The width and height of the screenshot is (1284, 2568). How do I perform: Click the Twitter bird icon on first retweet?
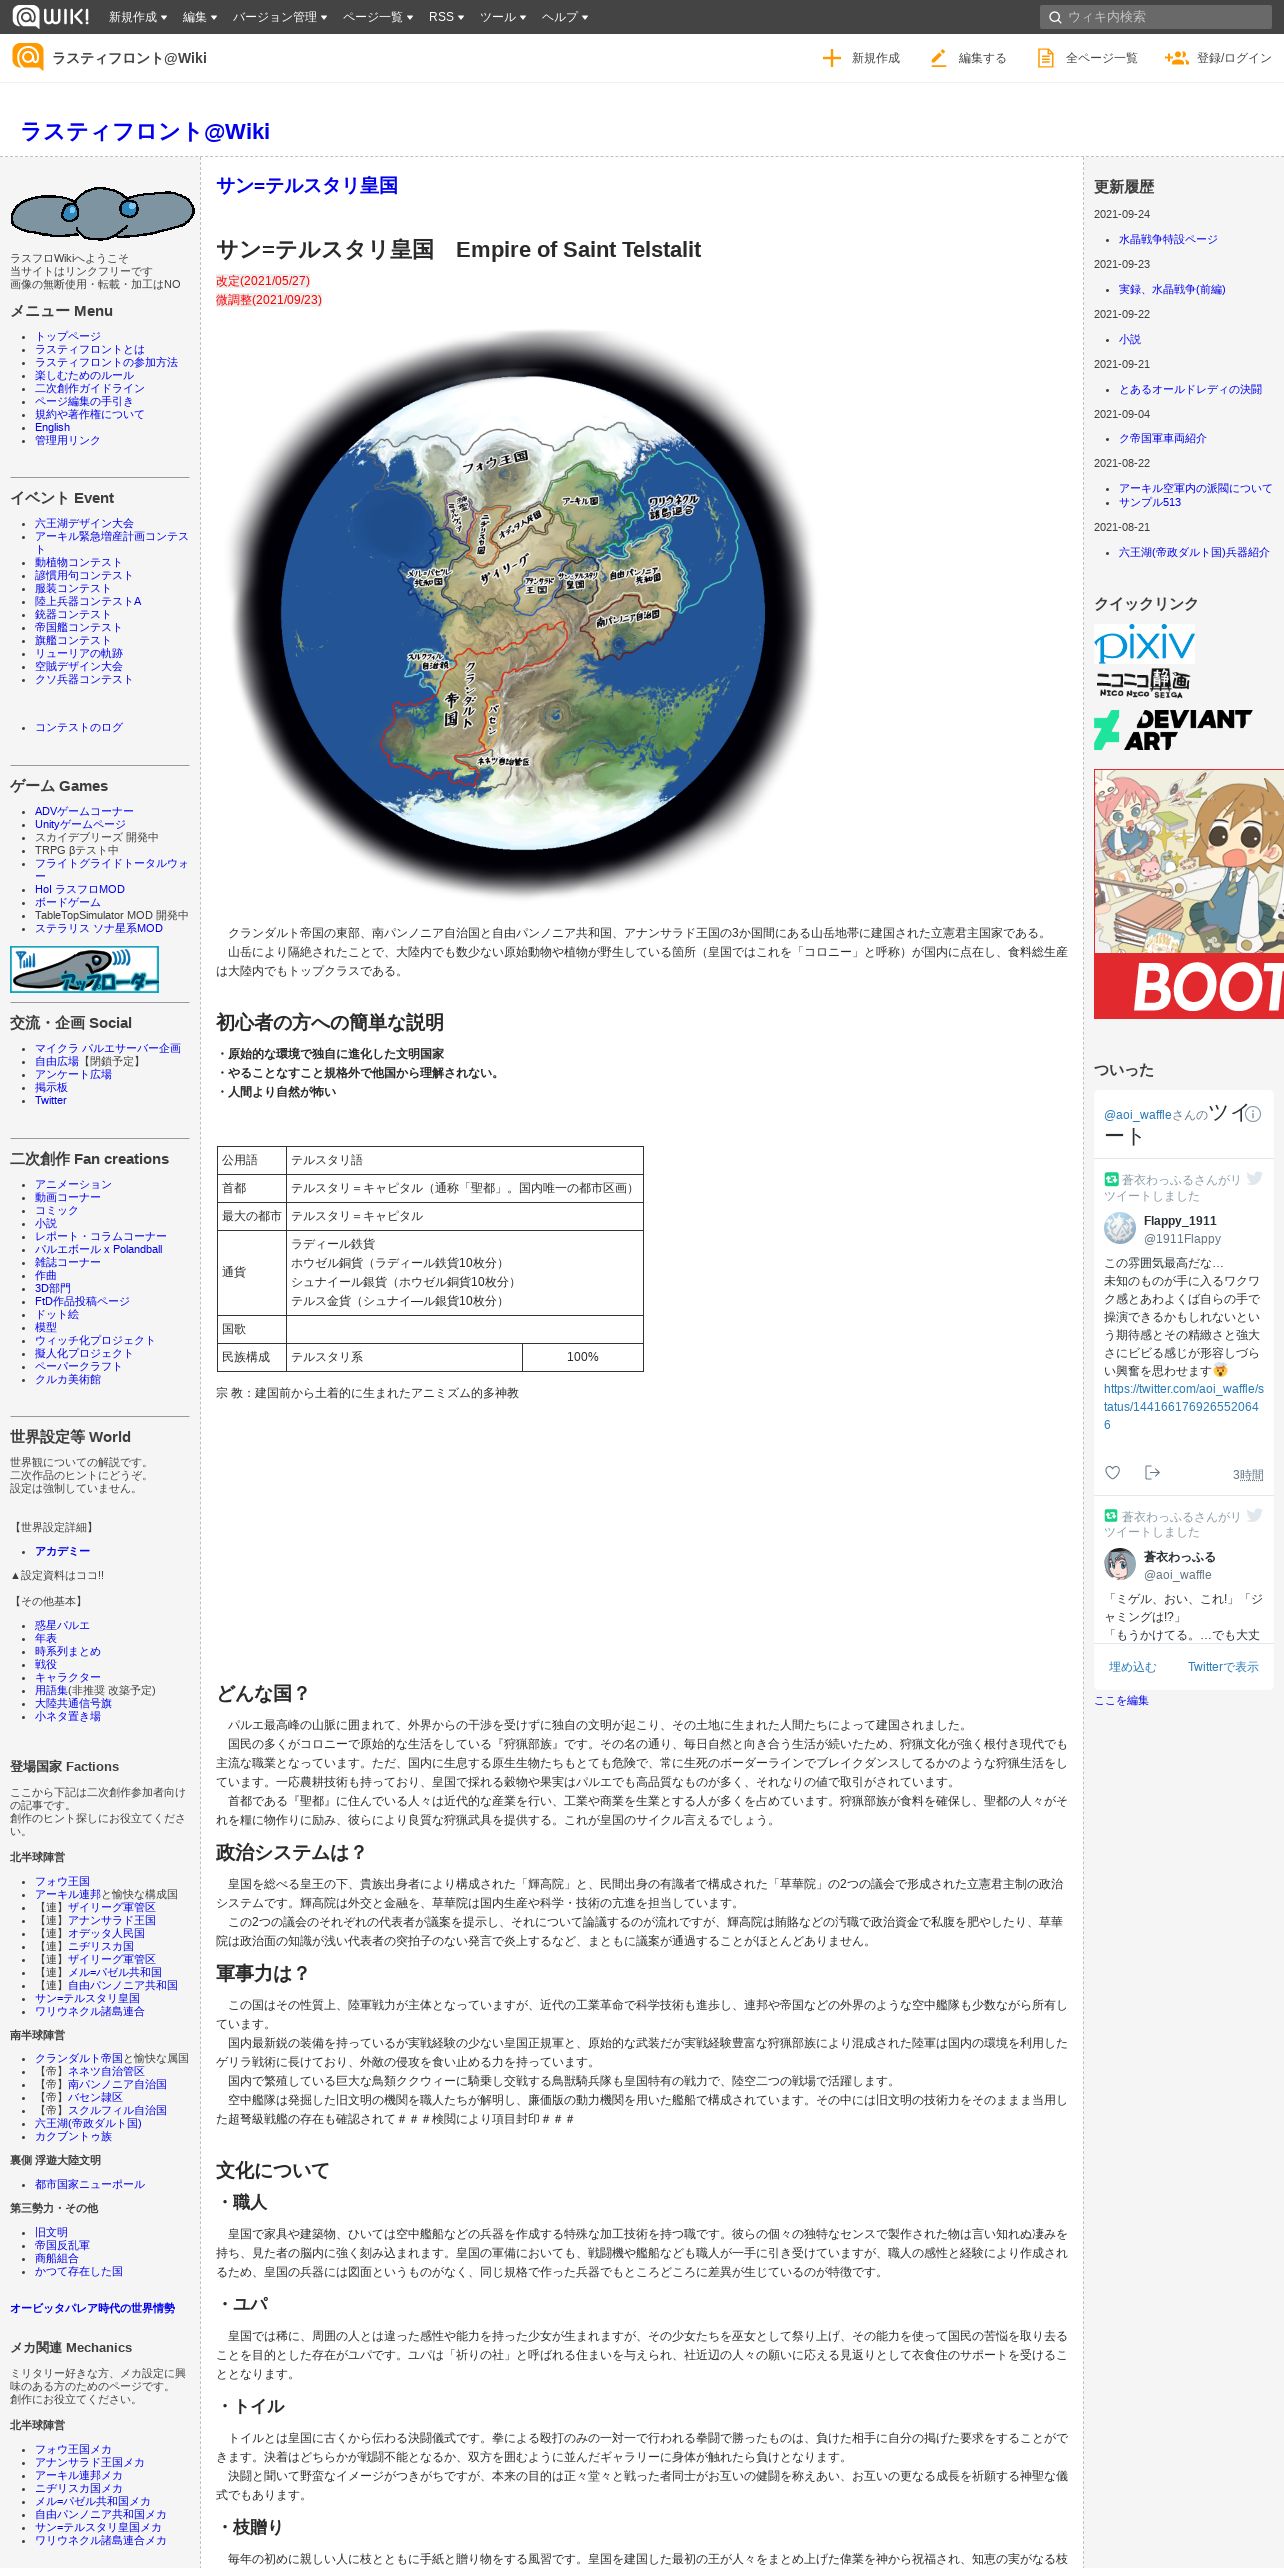[x=1254, y=1179]
